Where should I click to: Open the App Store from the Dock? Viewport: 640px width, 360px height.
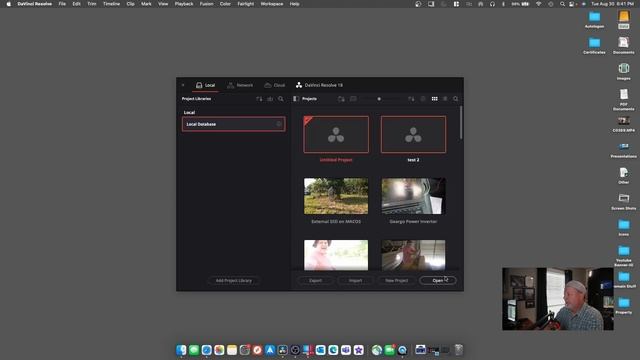coord(270,350)
